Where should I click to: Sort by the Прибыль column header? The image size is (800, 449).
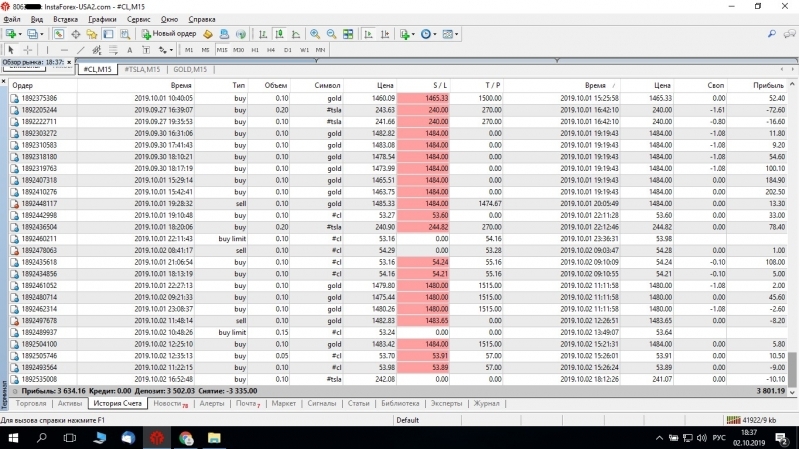point(768,85)
